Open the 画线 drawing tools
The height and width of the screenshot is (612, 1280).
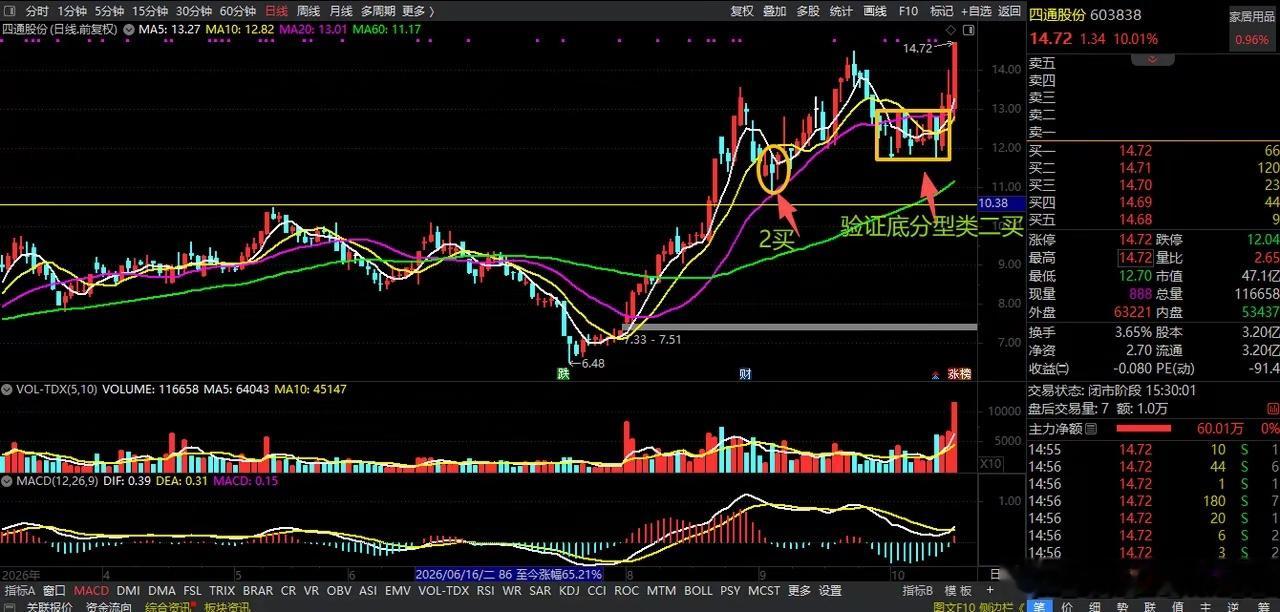coord(875,11)
